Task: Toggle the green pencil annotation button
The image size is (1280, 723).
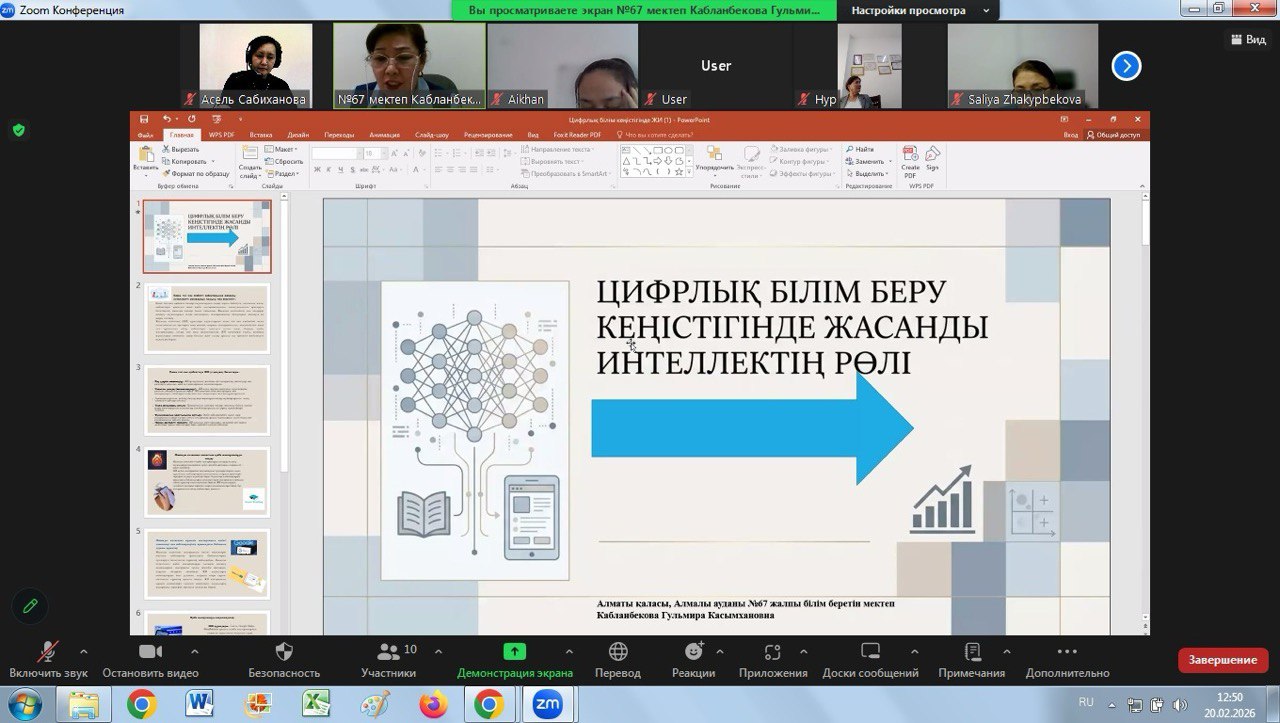Action: pos(30,606)
